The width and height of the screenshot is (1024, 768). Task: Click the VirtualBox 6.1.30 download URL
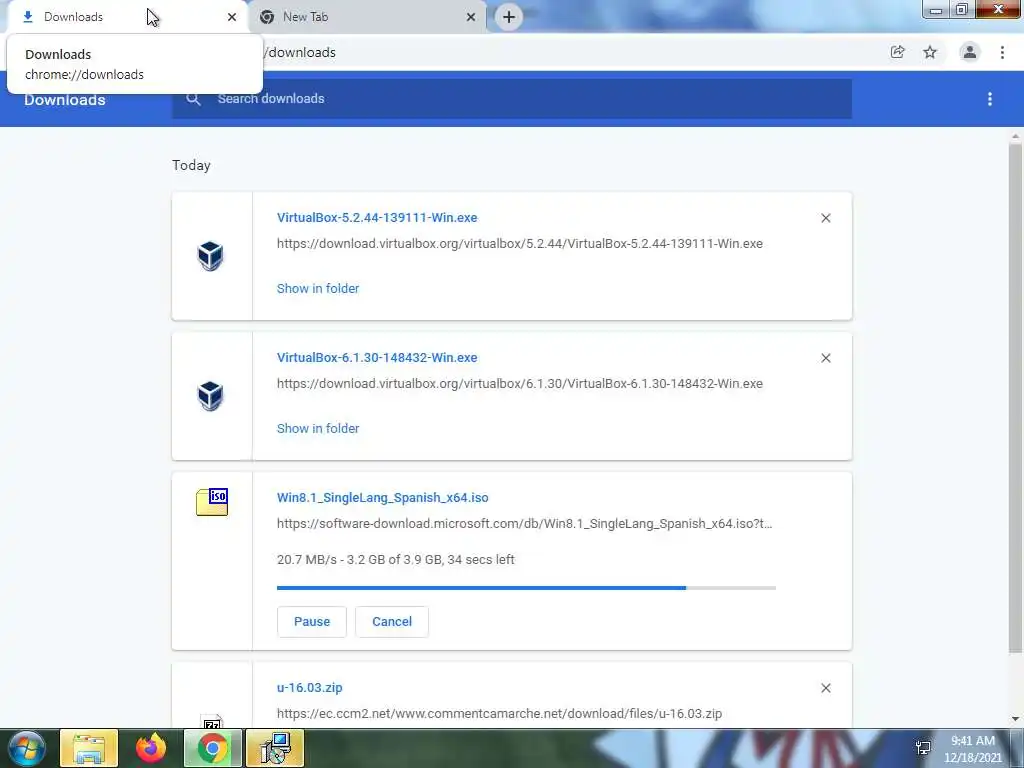tap(520, 383)
